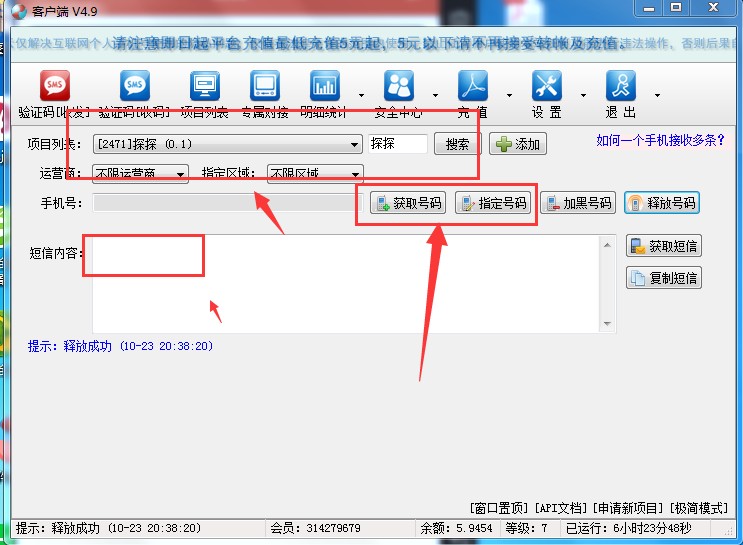The width and height of the screenshot is (743, 545).
Task: Click the 复制短信 copy button
Action: coord(663,278)
